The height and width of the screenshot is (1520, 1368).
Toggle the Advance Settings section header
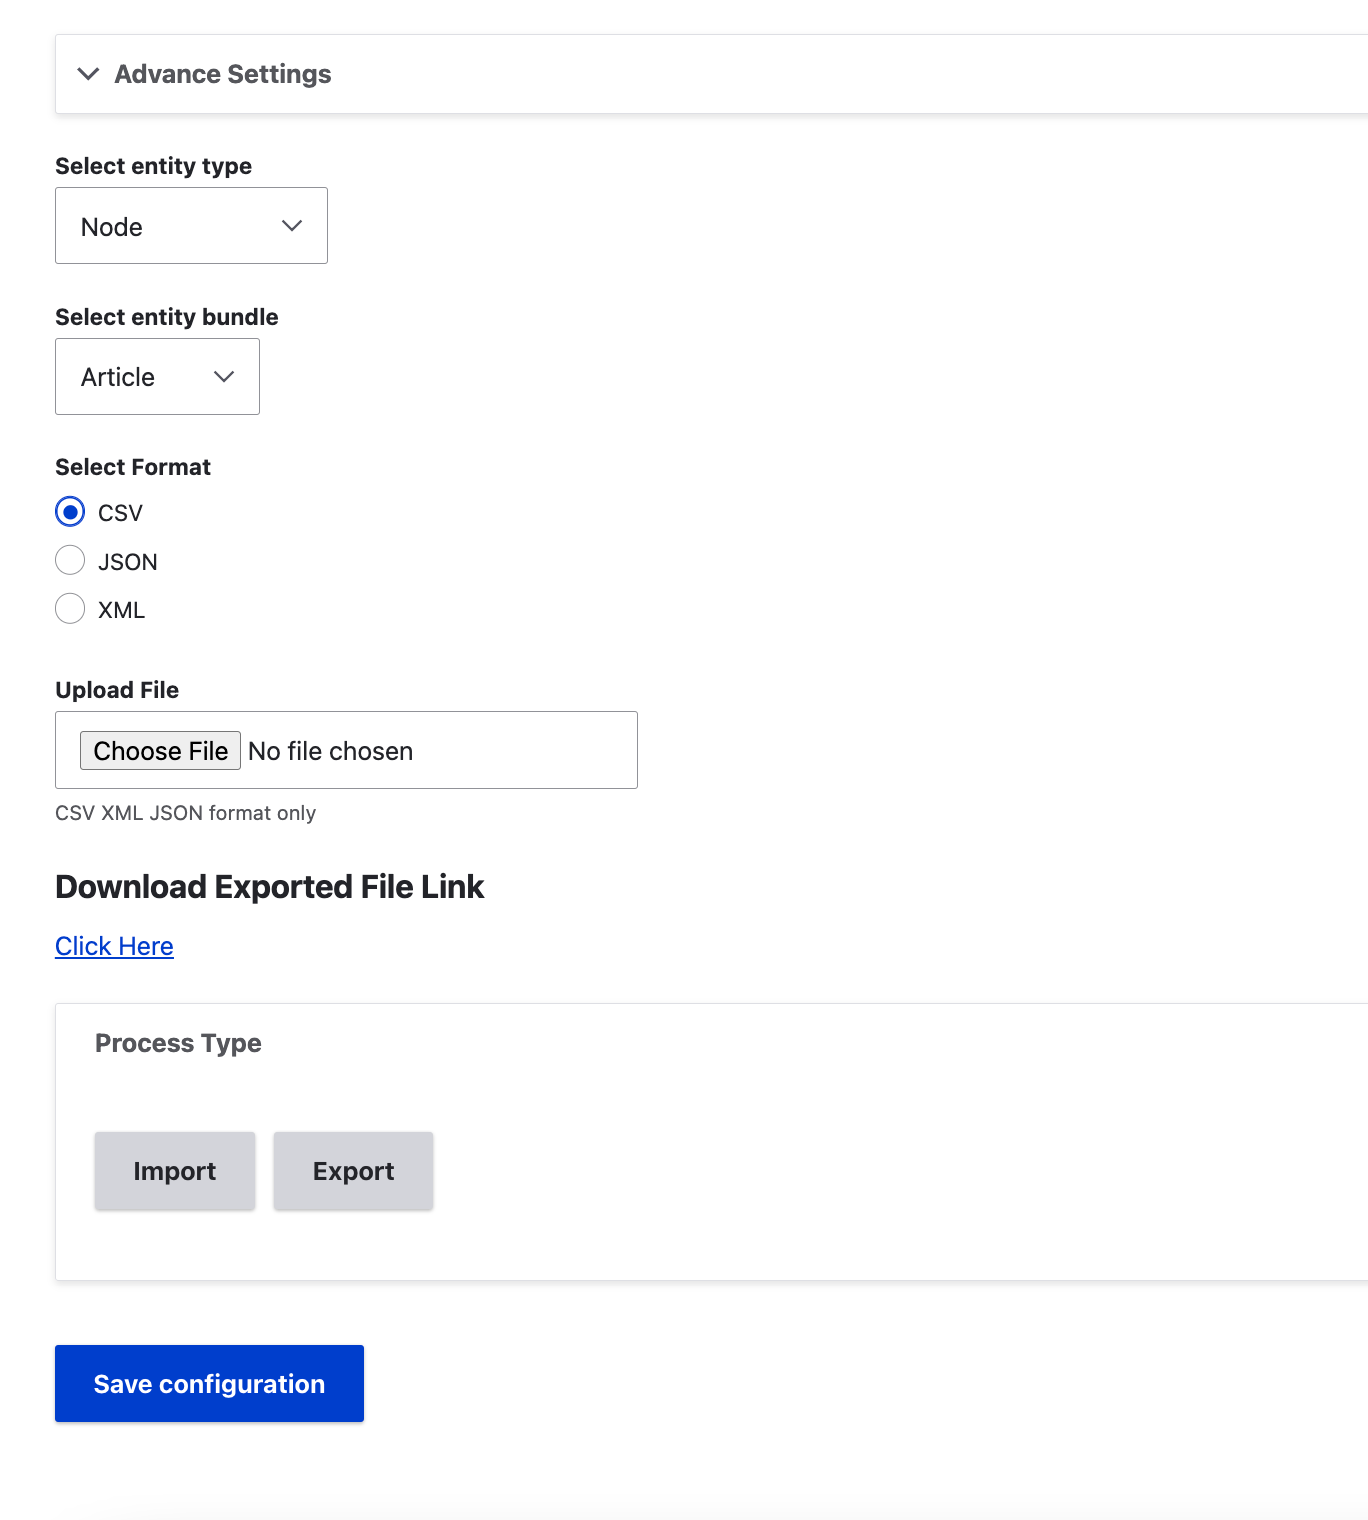[x=711, y=74]
